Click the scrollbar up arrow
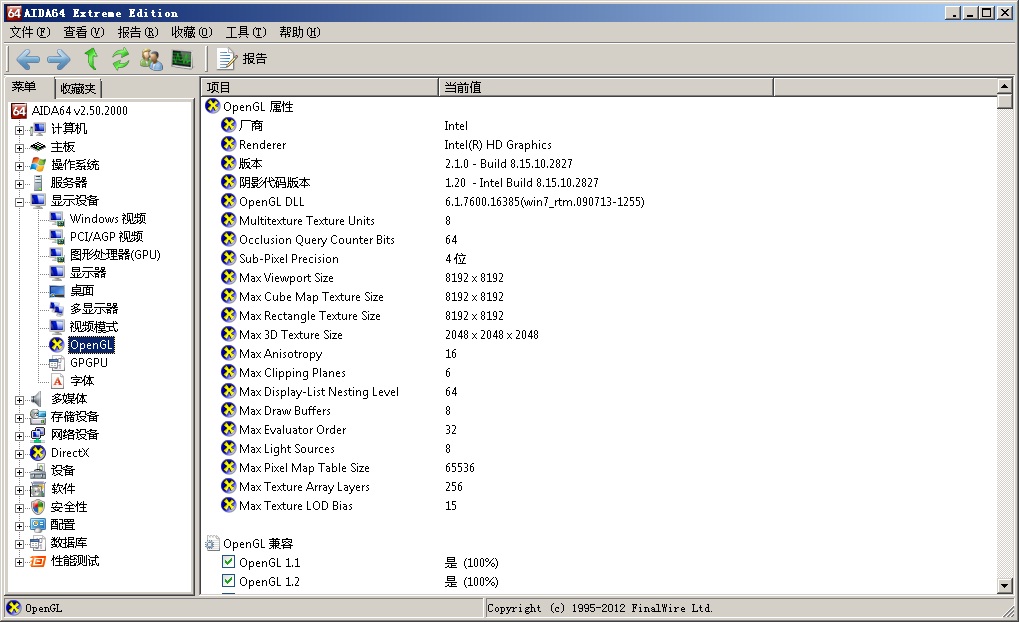The width and height of the screenshot is (1019, 622). coord(1005,86)
